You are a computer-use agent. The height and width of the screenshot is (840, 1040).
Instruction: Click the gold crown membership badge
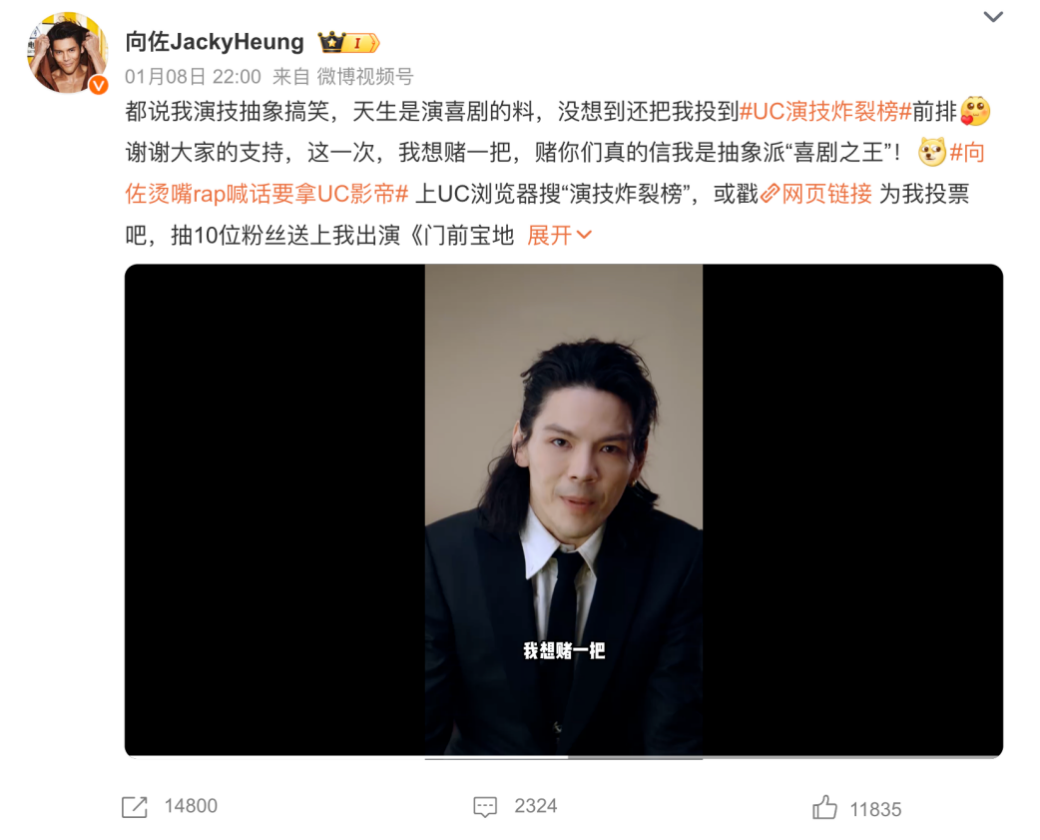348,42
